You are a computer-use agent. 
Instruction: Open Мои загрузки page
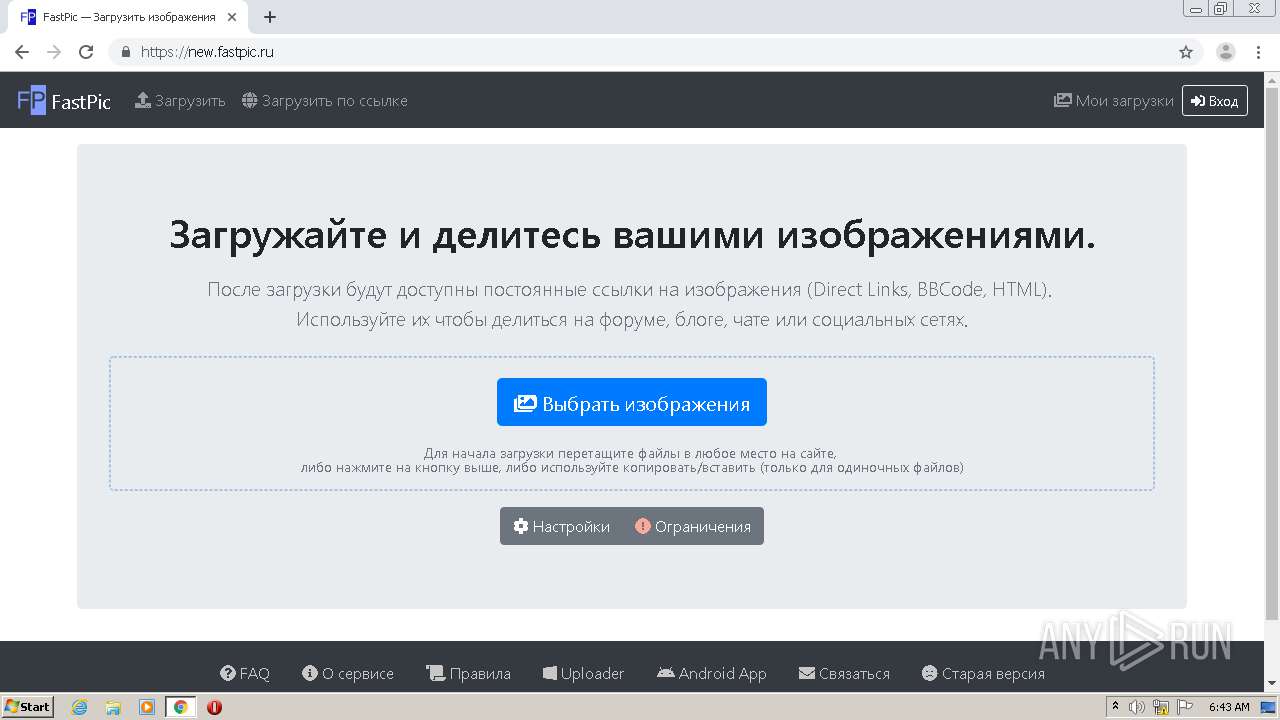[x=1113, y=101]
